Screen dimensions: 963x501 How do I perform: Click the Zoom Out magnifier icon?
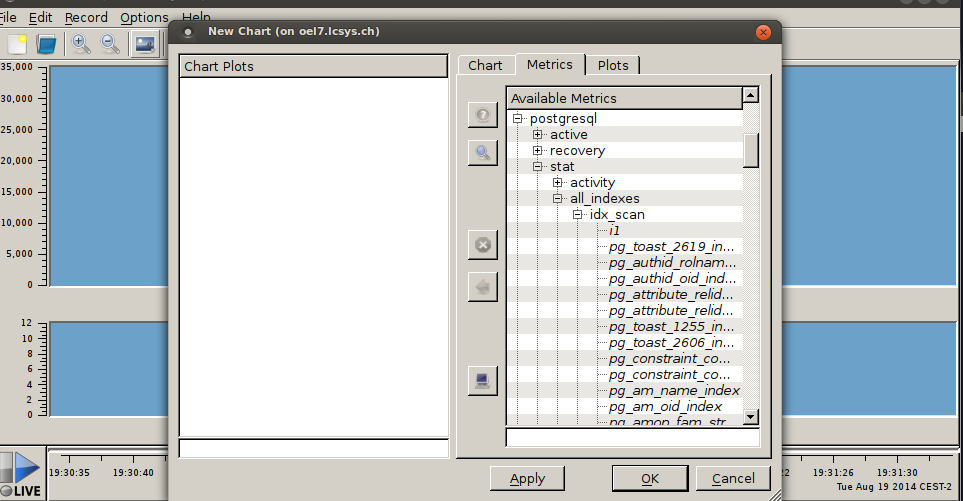[110, 44]
